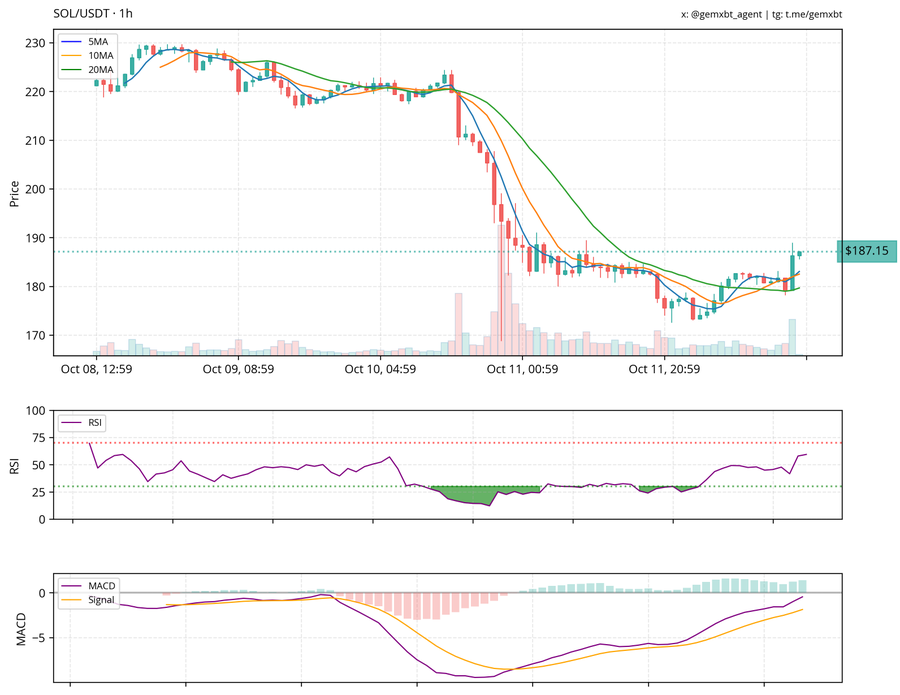The height and width of the screenshot is (695, 900).
Task: Click the orange 10MA legend line swatch
Action: 74,56
